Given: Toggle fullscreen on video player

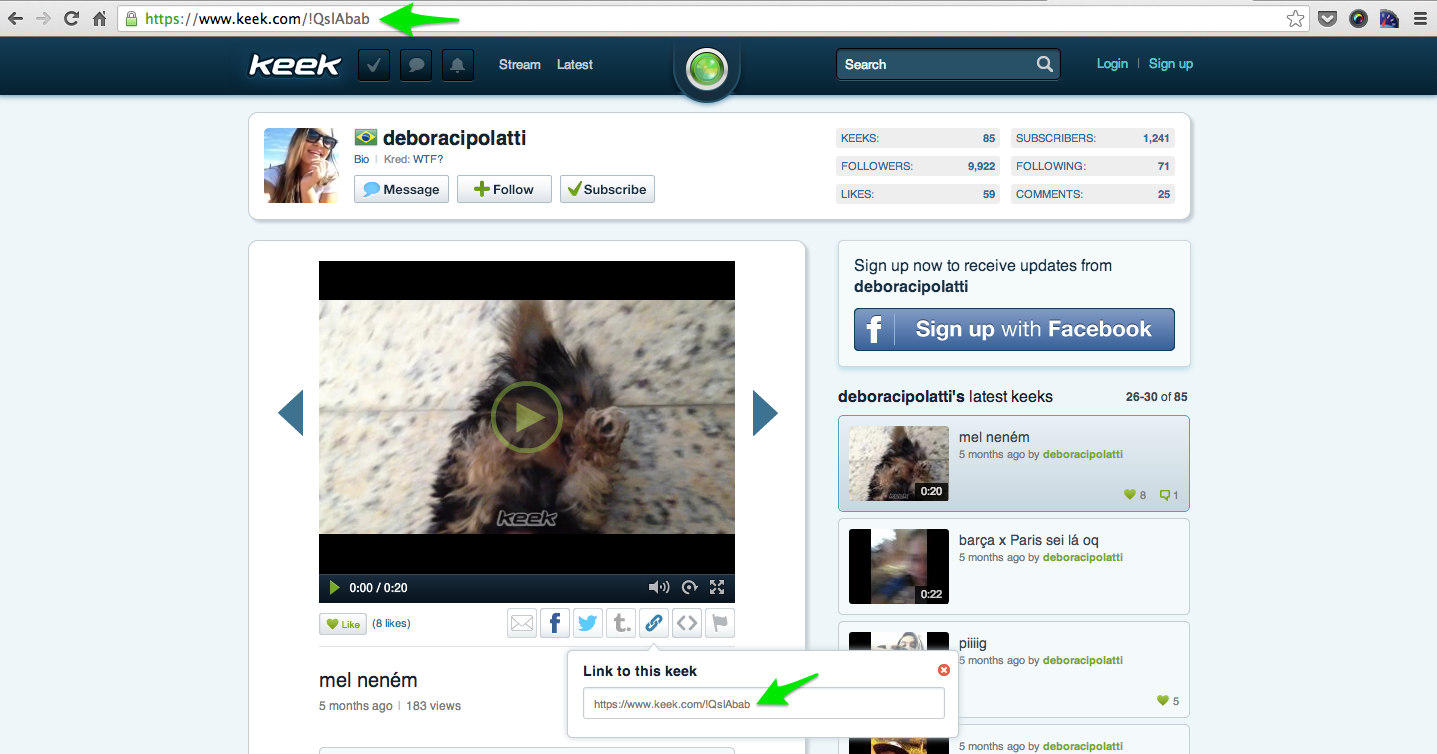Looking at the screenshot, I should [717, 588].
